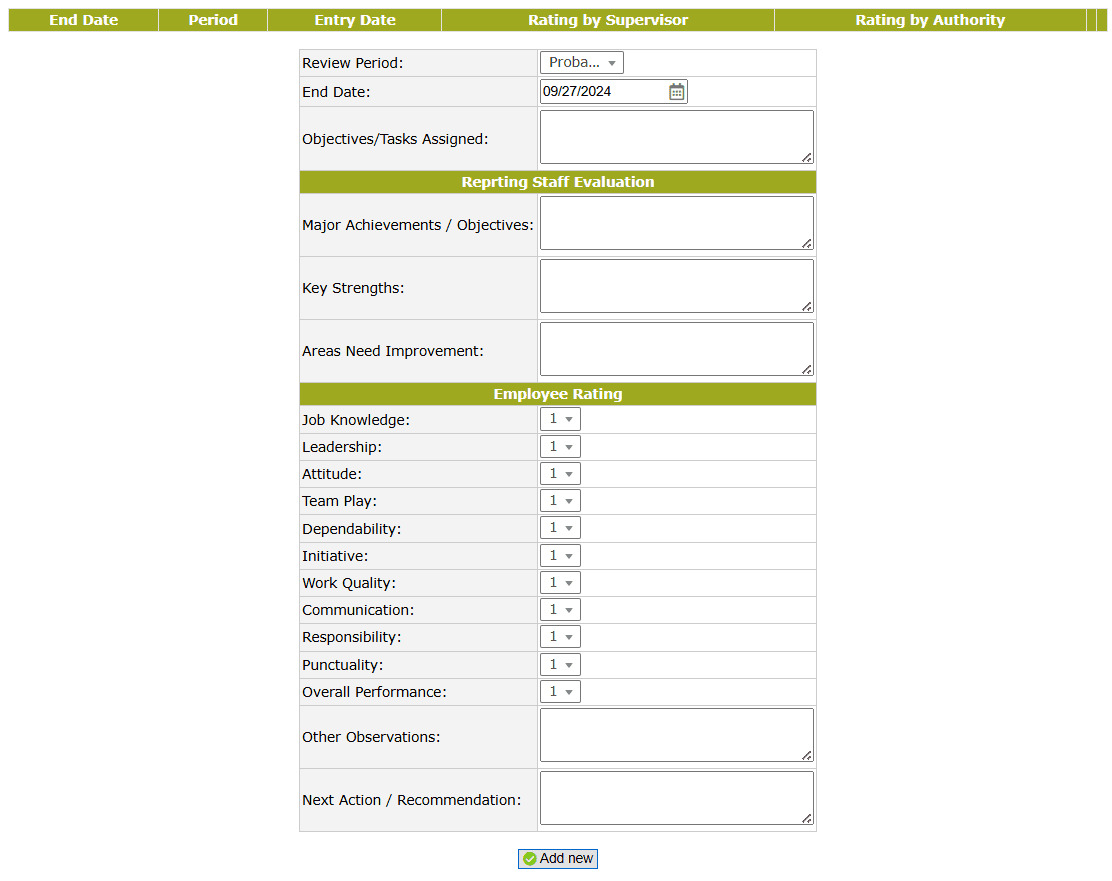Click into the Key Strengths text box
The width and height of the screenshot is (1112, 881).
click(x=676, y=286)
